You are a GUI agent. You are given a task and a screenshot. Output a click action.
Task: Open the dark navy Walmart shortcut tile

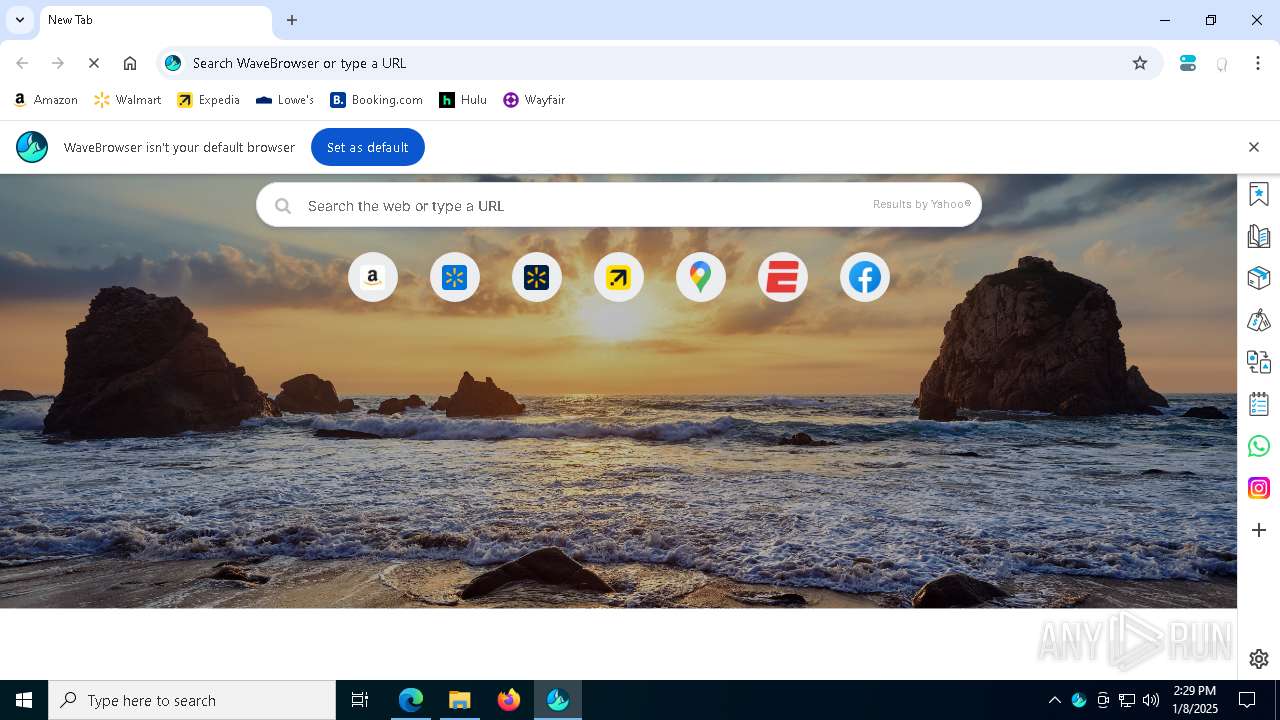click(537, 277)
